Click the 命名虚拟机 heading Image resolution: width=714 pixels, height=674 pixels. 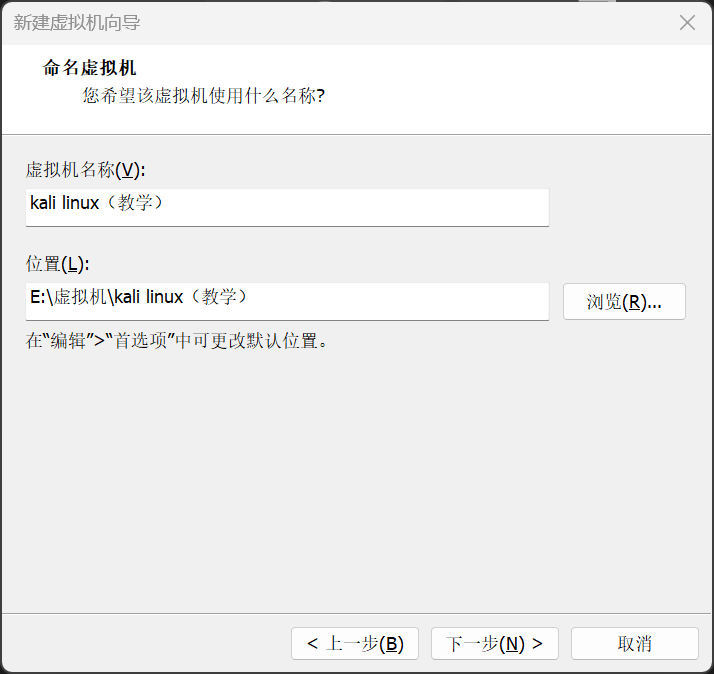pos(89,68)
